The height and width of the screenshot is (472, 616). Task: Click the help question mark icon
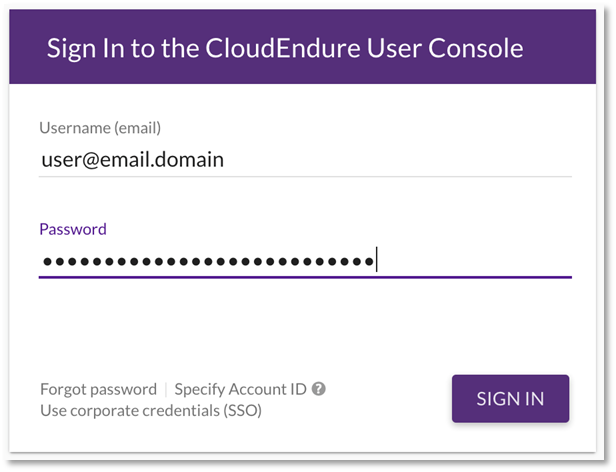click(x=319, y=389)
